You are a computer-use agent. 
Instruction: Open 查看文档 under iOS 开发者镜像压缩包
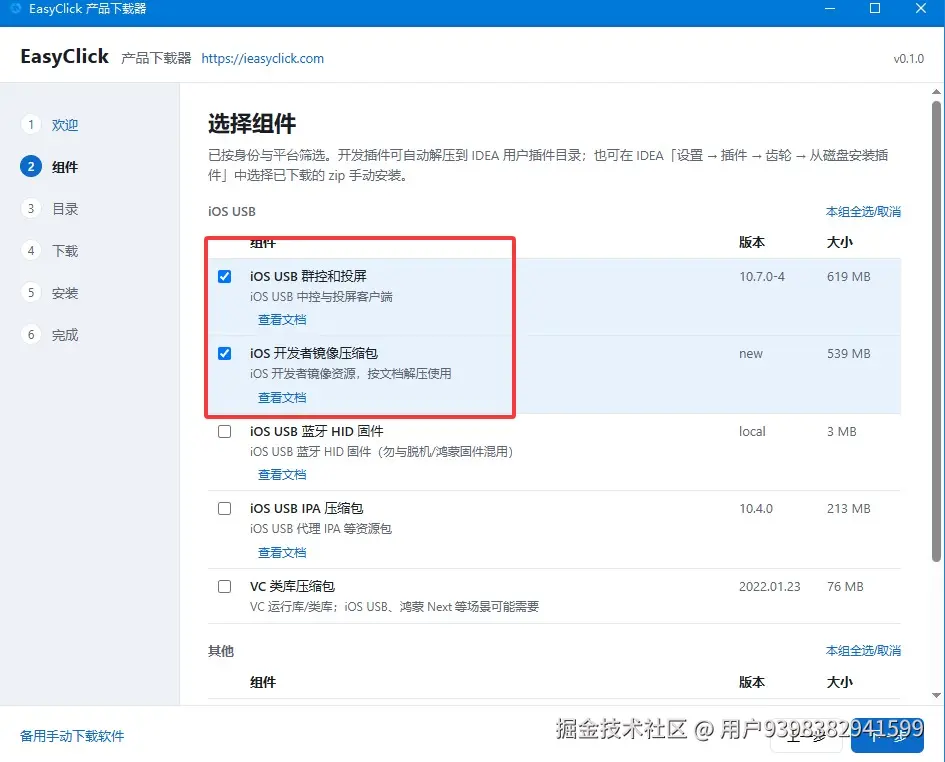click(282, 397)
